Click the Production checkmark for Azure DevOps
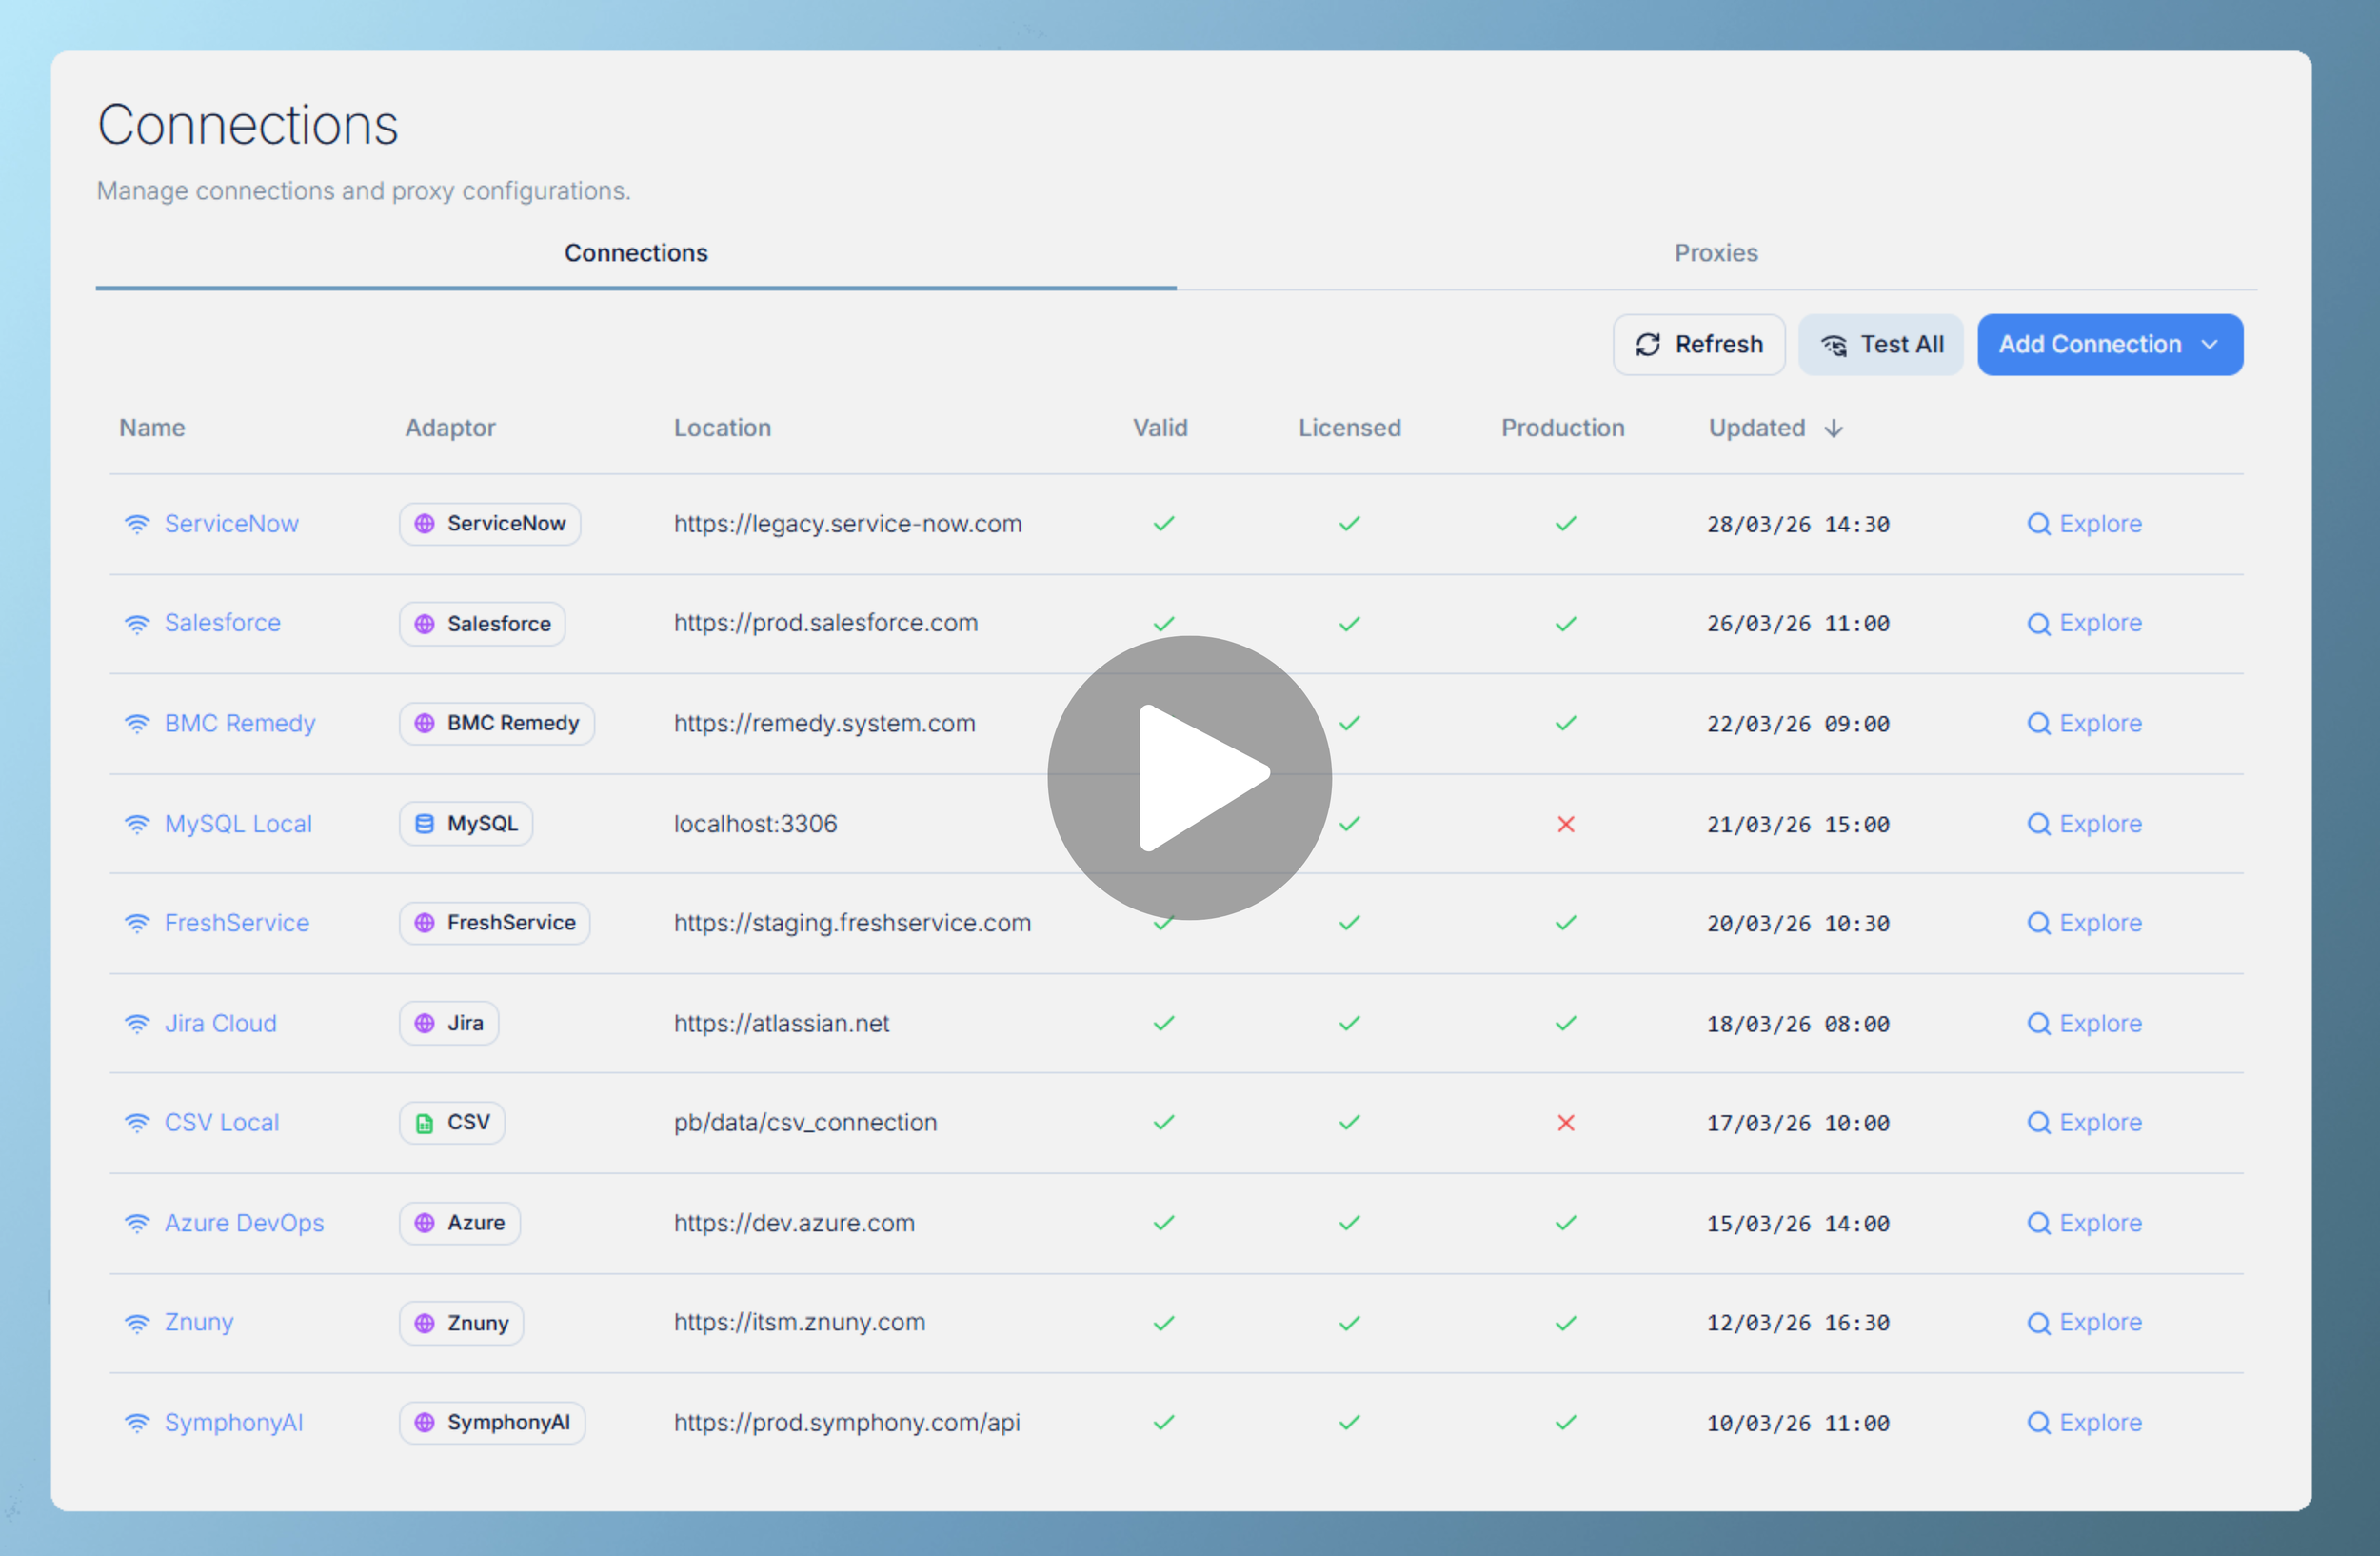Screen dimensions: 2380x1556 tap(1566, 1223)
